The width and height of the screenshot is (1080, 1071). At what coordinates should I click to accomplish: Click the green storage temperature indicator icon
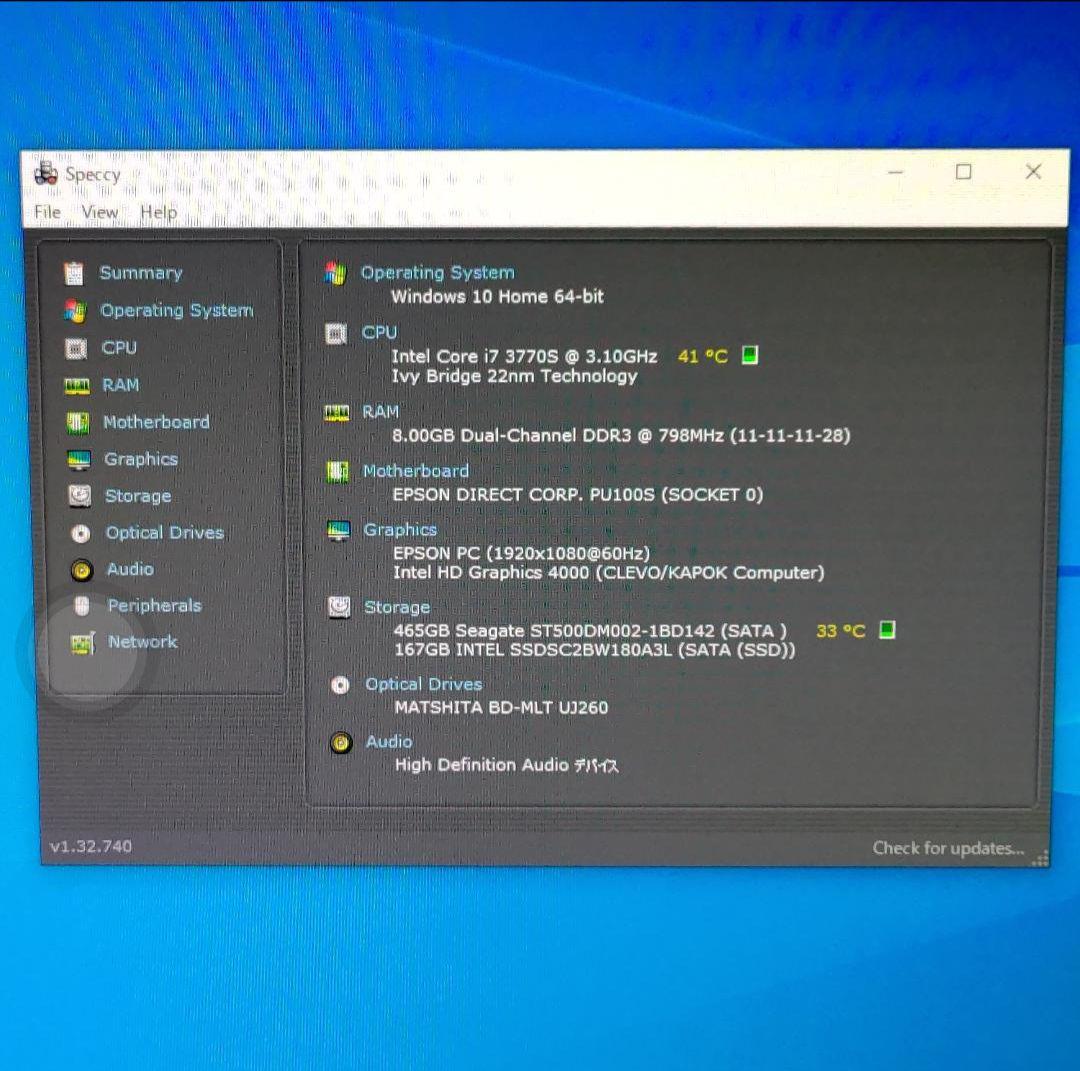[x=886, y=630]
